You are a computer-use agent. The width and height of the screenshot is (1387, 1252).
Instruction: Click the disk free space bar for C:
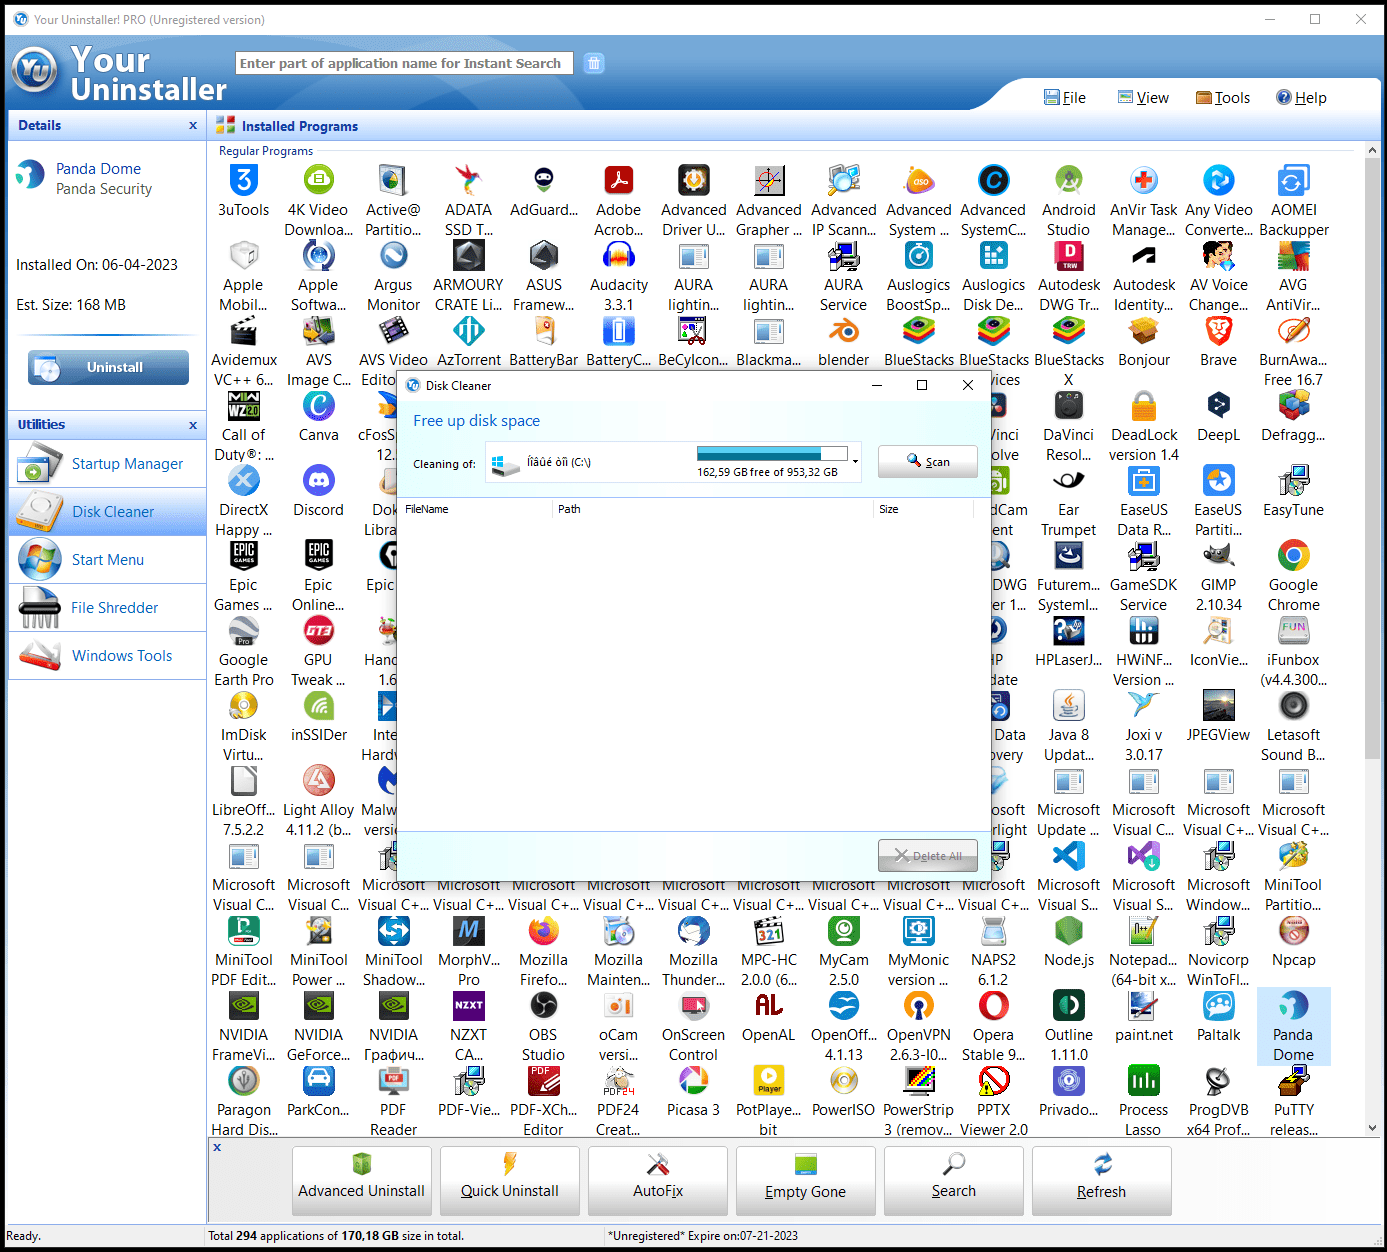[x=772, y=454]
